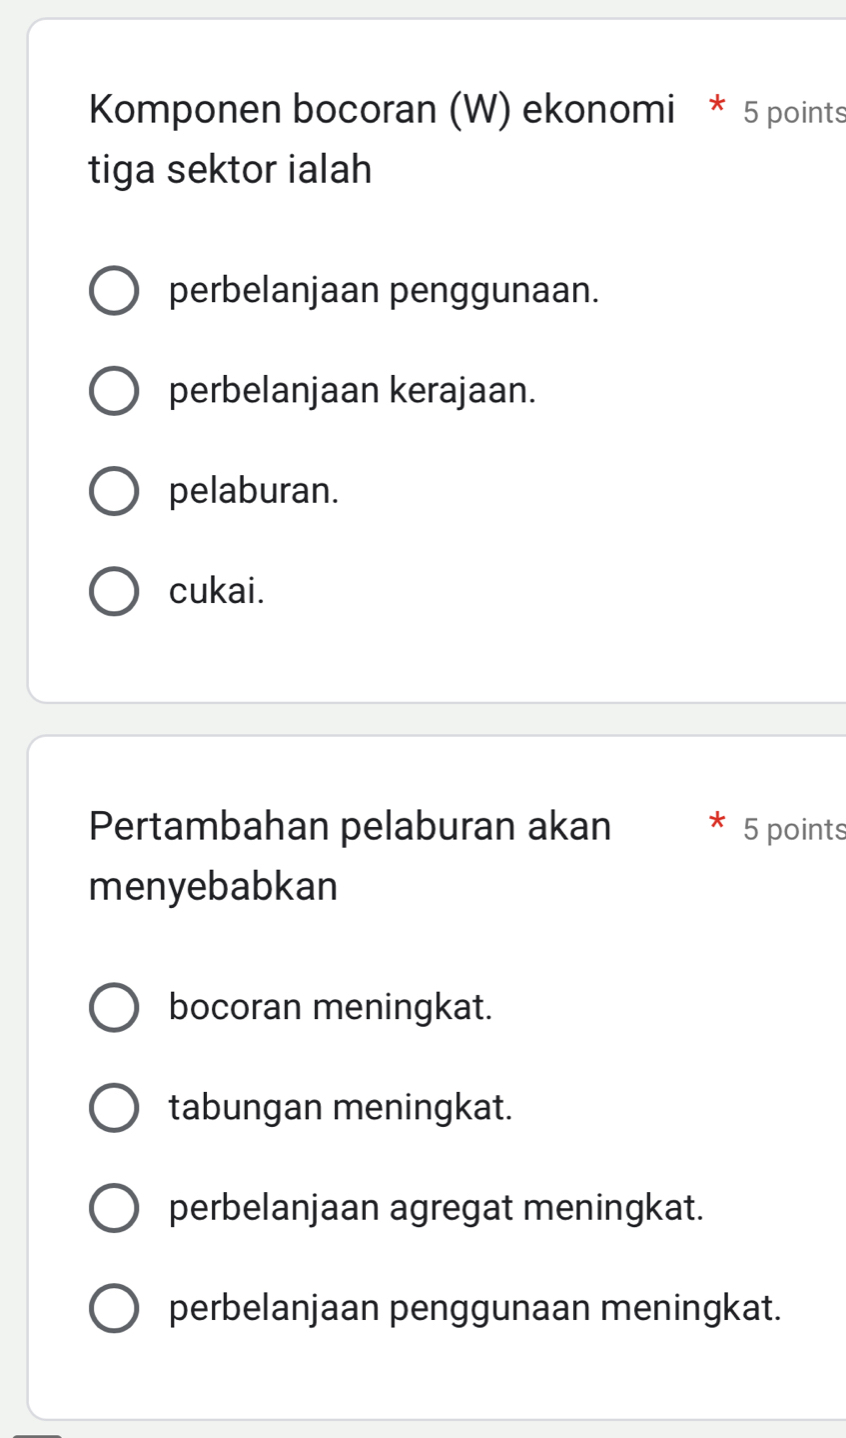
Task: Select the 'bocoran meningkat.' radio button
Action: point(114,1007)
